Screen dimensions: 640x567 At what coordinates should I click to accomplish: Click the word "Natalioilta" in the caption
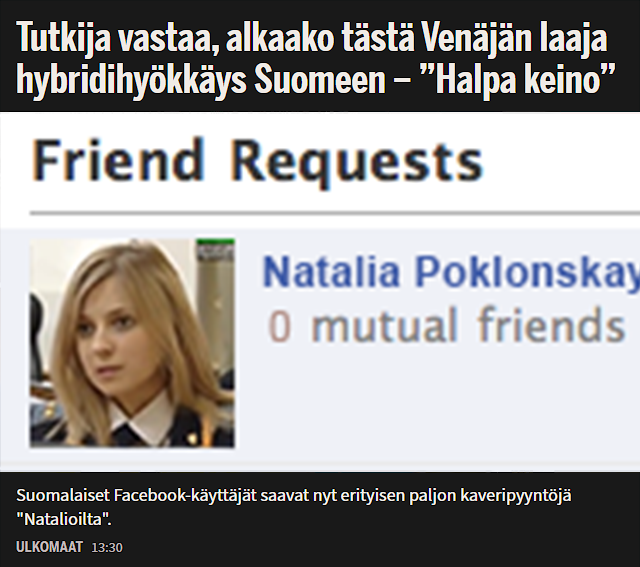pyautogui.click(x=65, y=520)
